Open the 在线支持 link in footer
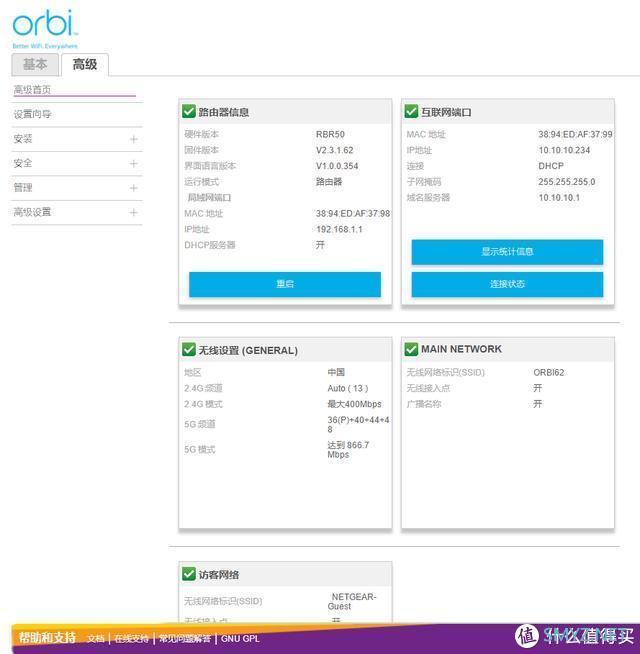 point(131,639)
